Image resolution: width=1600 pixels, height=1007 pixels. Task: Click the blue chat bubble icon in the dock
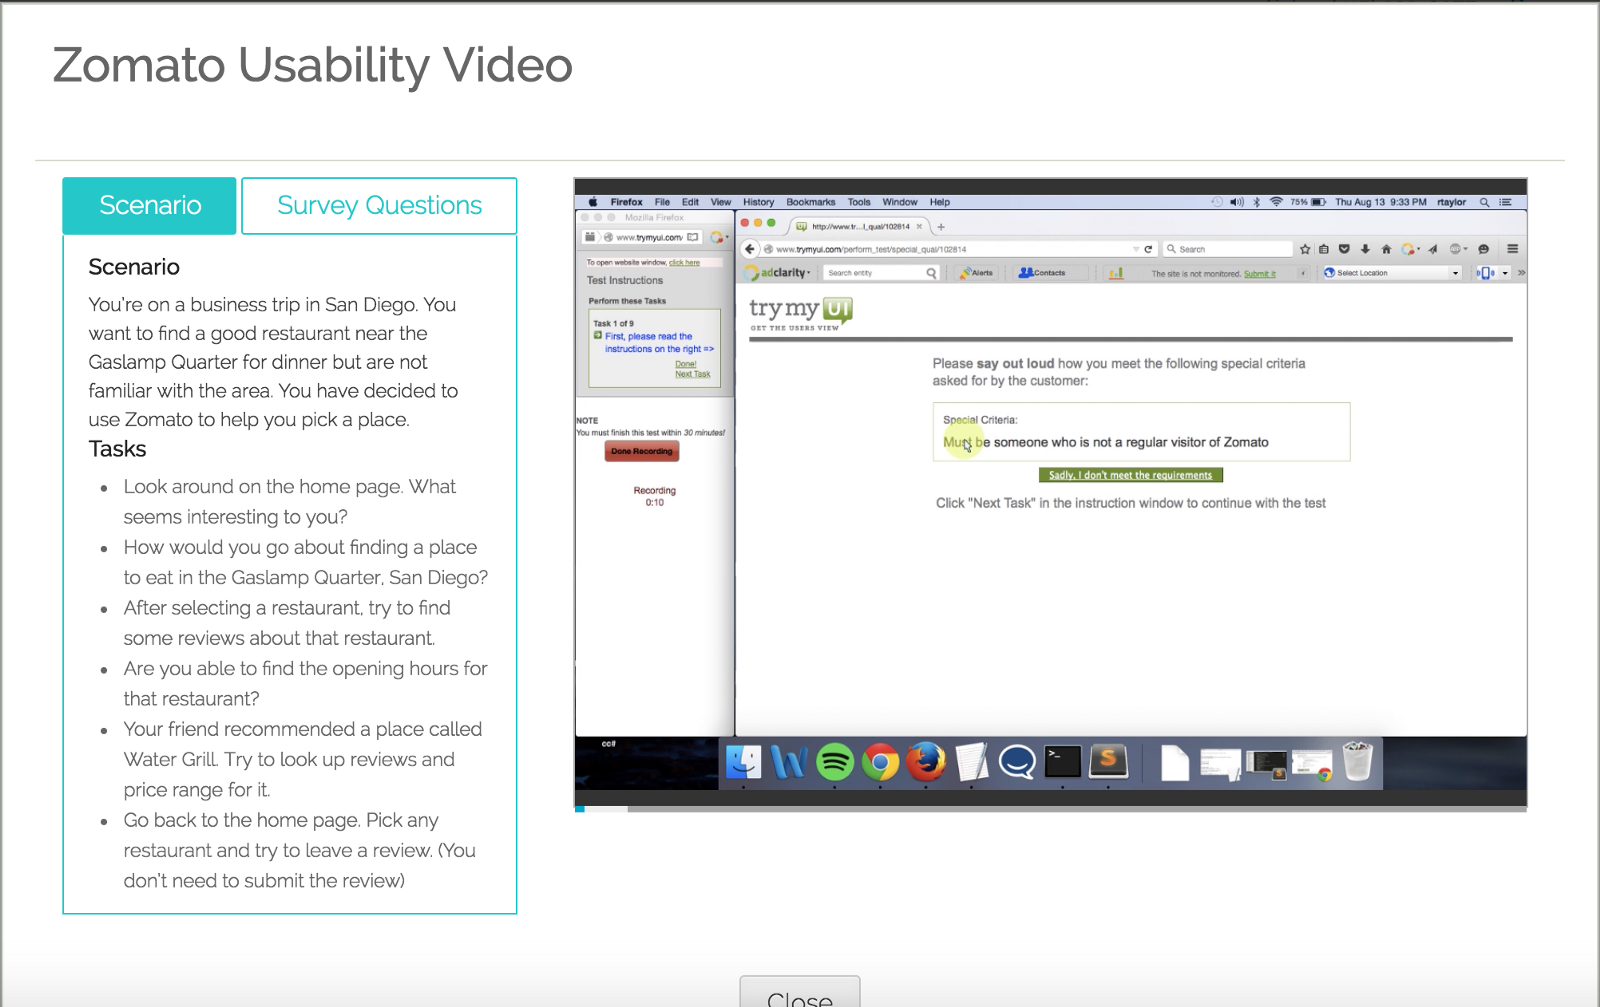[x=1017, y=763]
